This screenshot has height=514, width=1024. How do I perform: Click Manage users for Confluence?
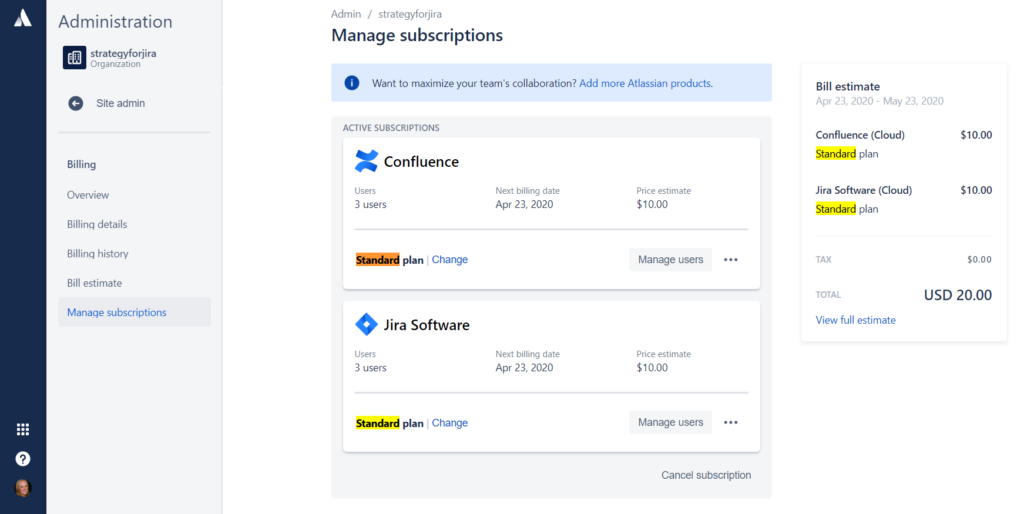(671, 259)
